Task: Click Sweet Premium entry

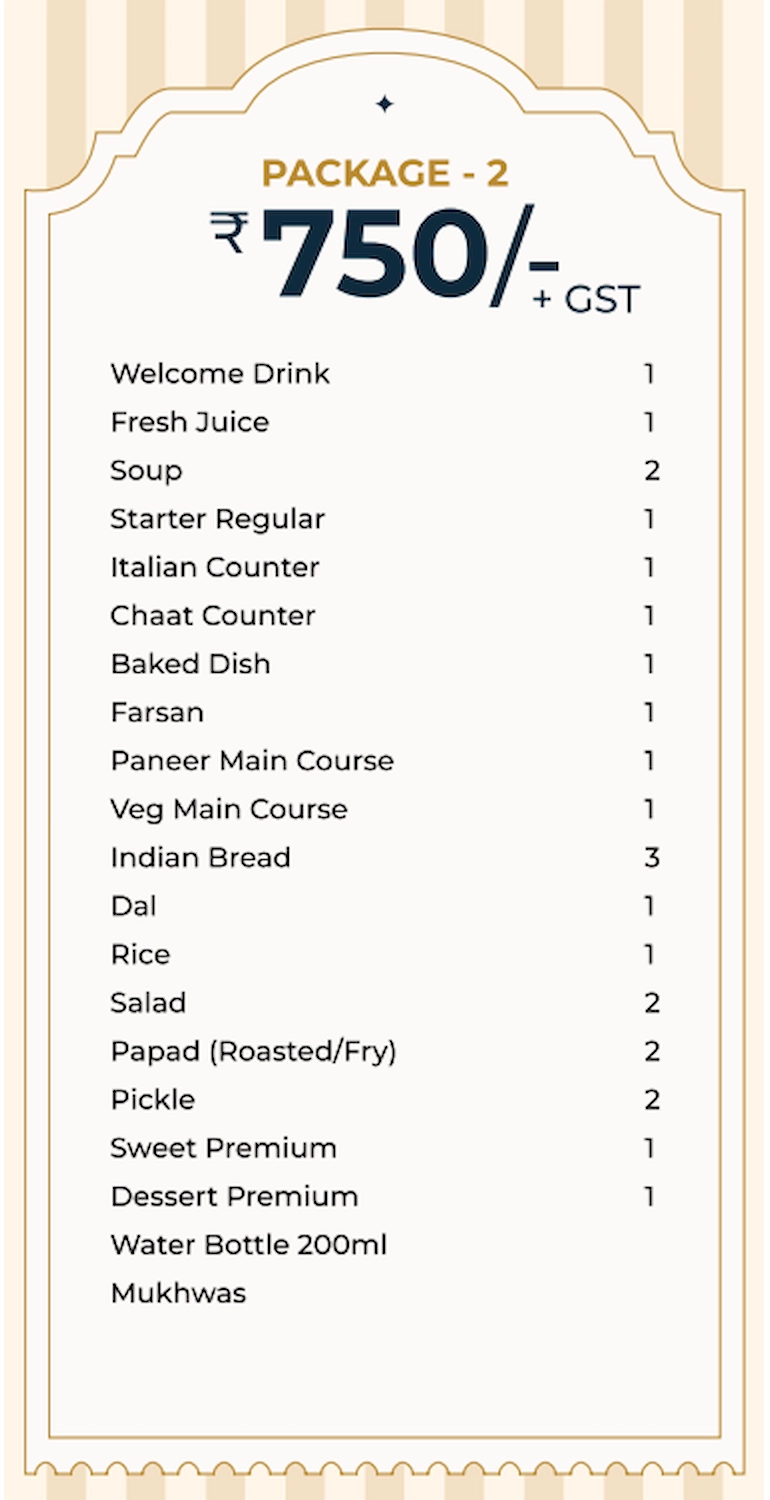Action: tap(223, 1148)
